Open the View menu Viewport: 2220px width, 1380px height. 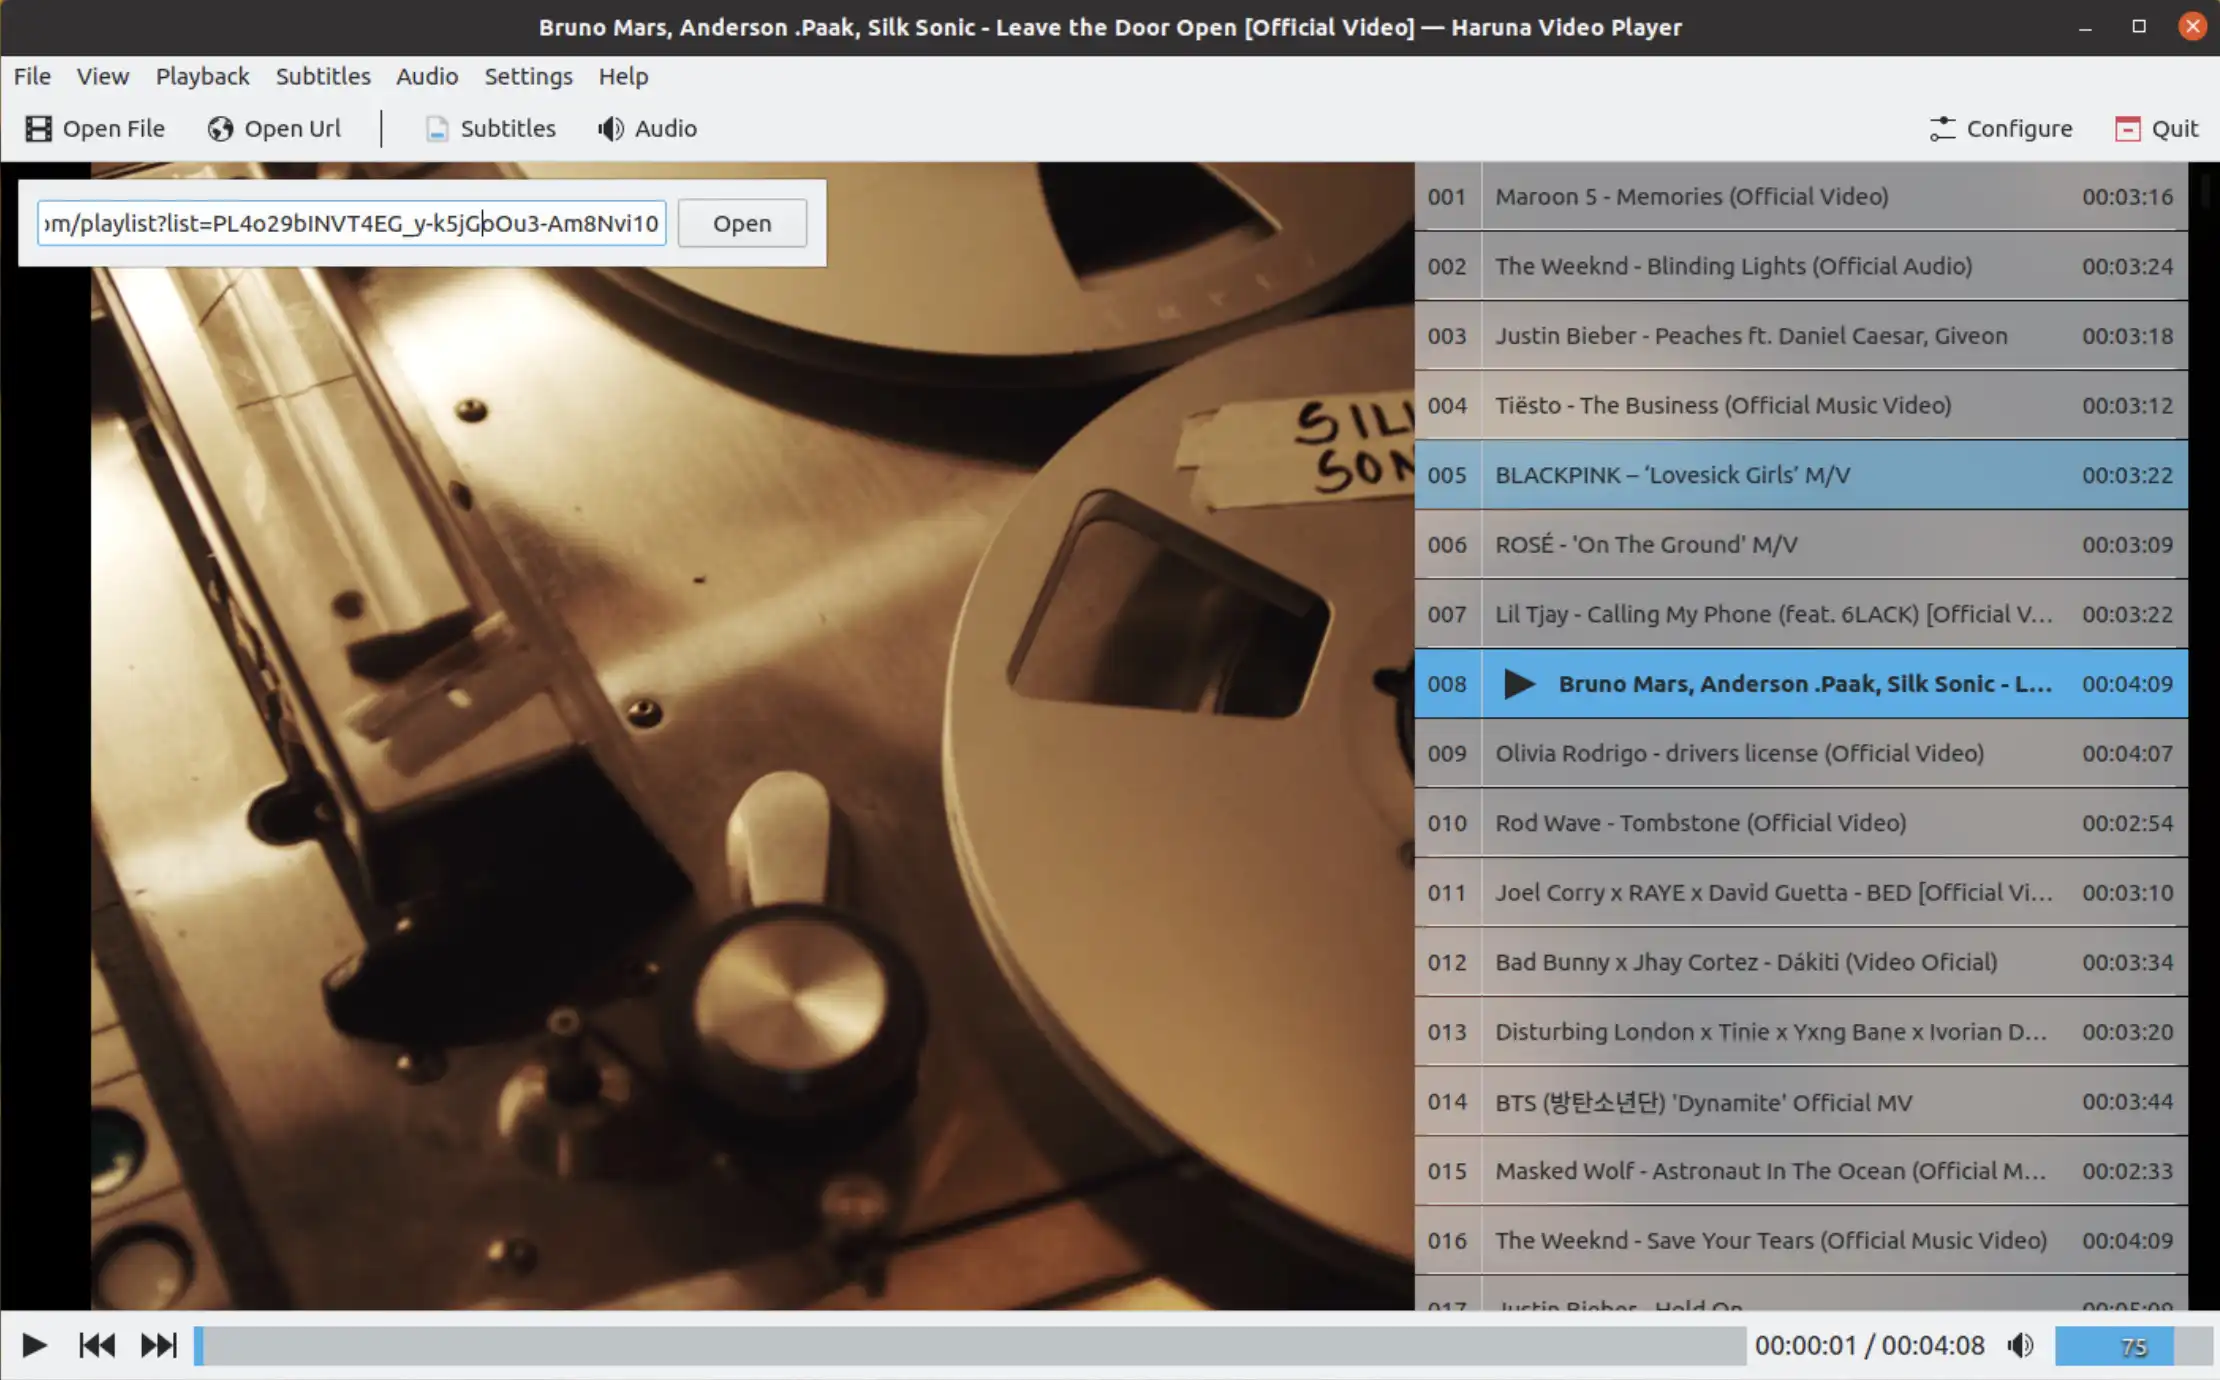(x=103, y=76)
